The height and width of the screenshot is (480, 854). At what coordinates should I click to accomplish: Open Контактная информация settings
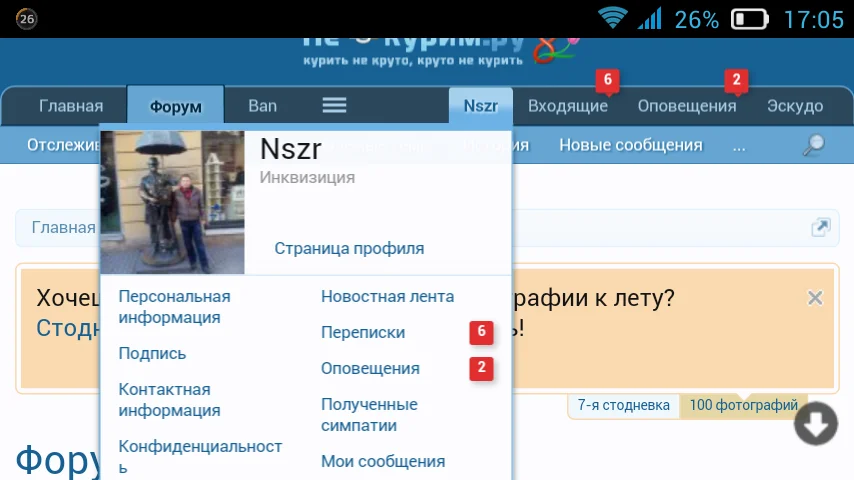(x=169, y=400)
